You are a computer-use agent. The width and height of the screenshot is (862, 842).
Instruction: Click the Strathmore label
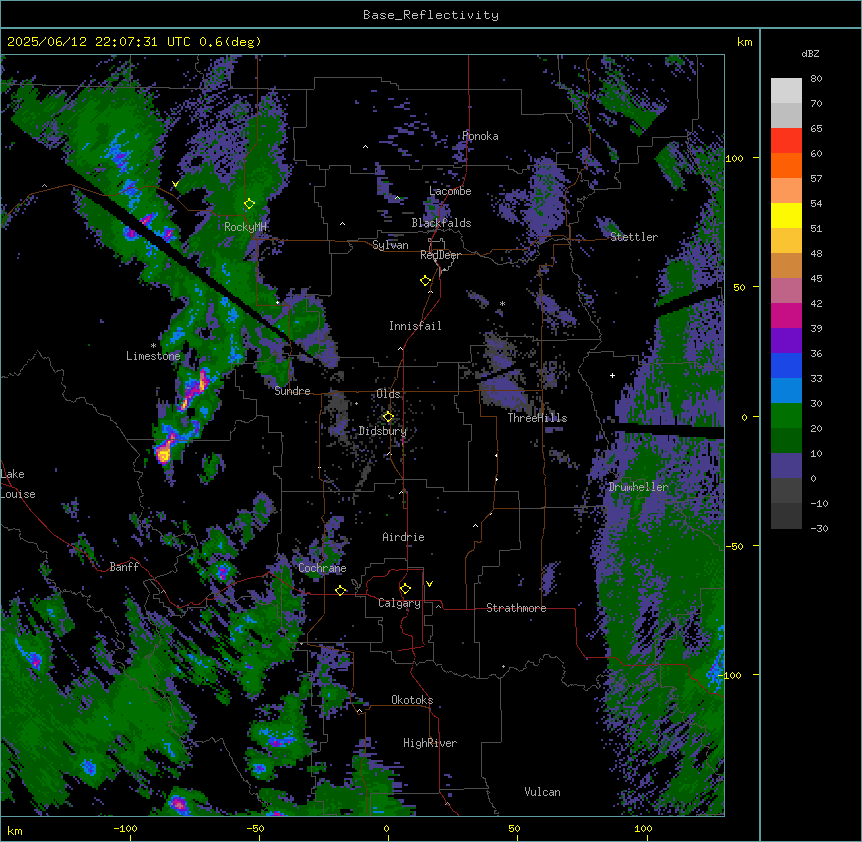click(516, 608)
